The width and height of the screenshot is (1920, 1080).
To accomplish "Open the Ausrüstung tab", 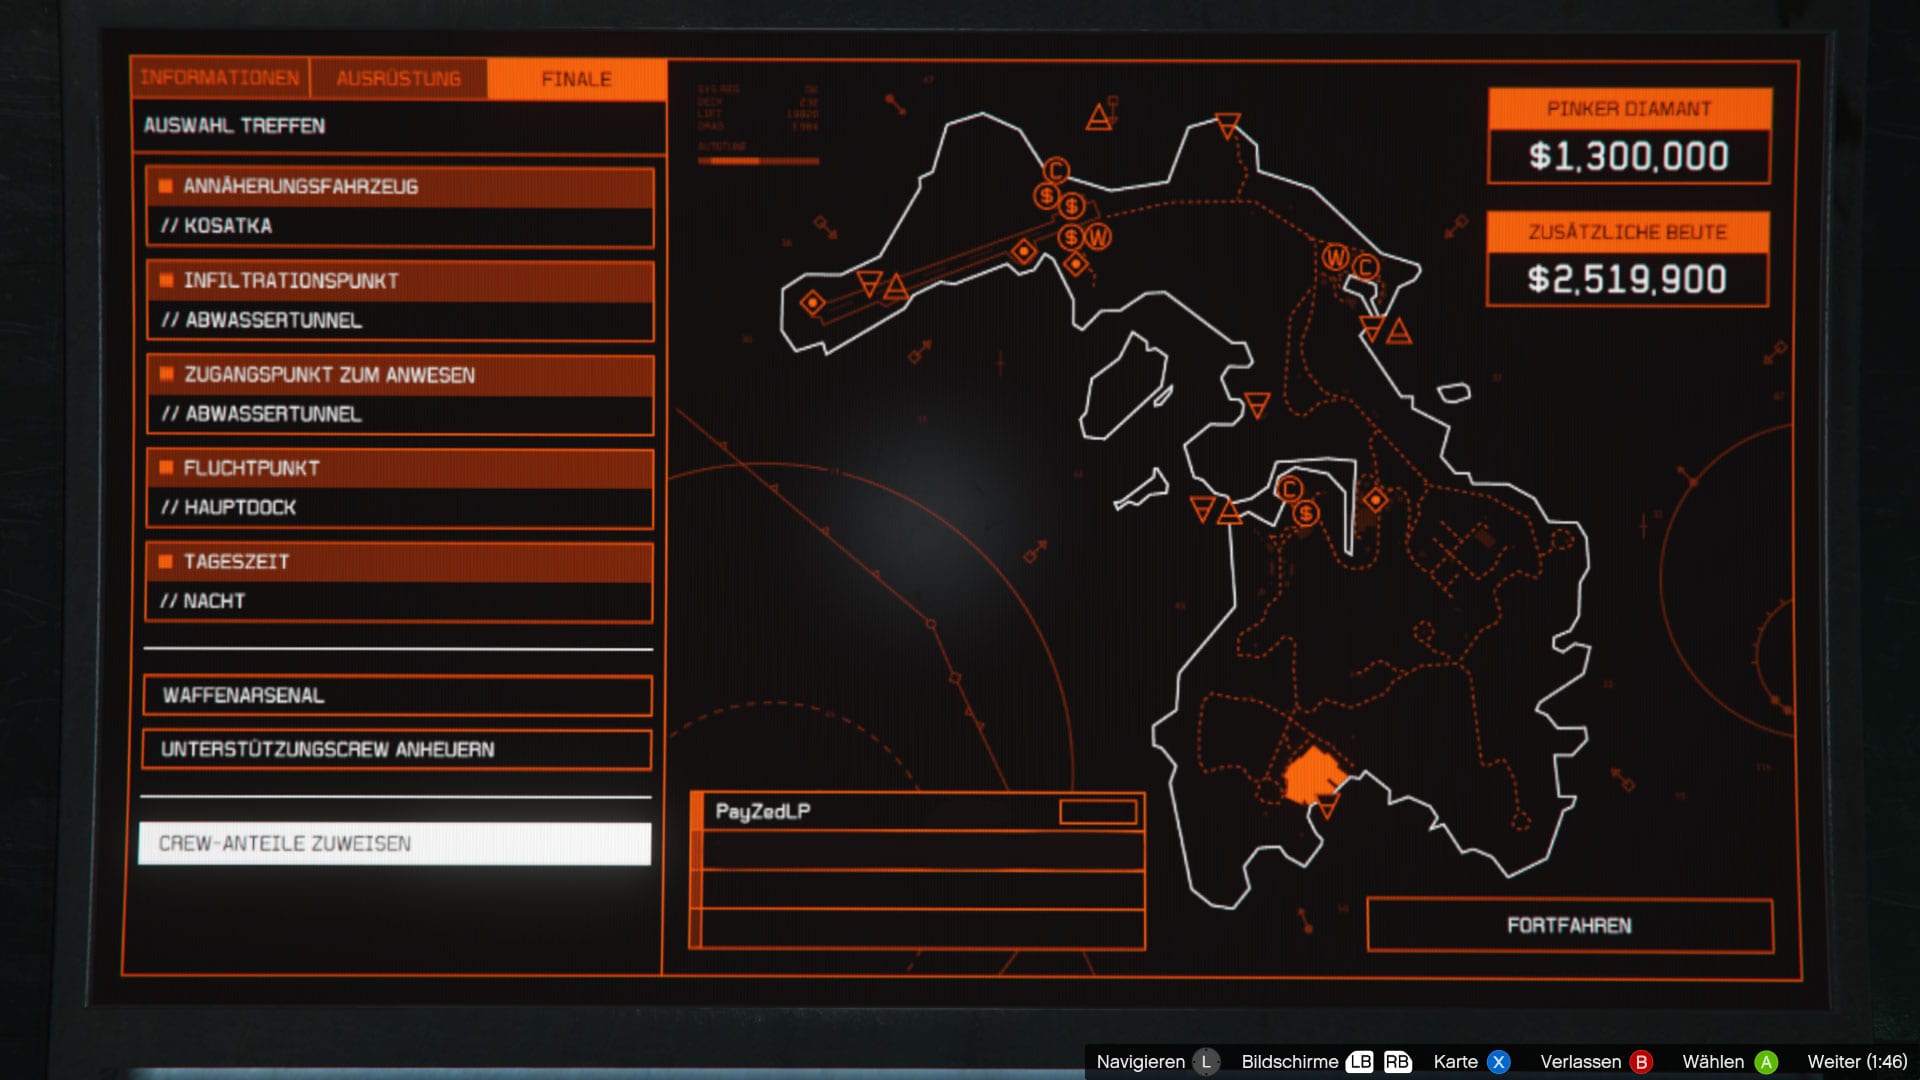I will coord(398,78).
